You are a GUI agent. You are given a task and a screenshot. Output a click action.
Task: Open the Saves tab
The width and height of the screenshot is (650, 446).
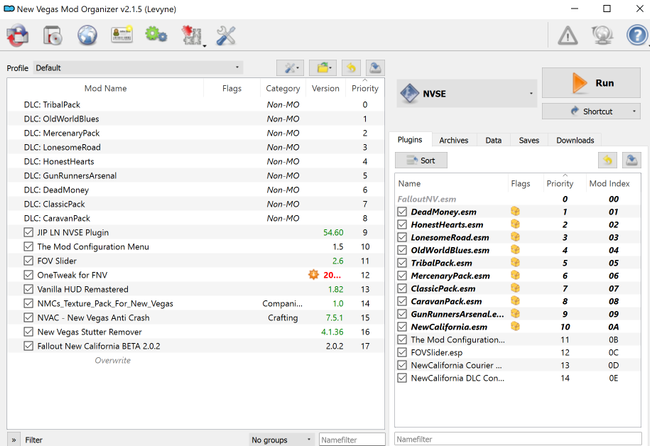[529, 140]
